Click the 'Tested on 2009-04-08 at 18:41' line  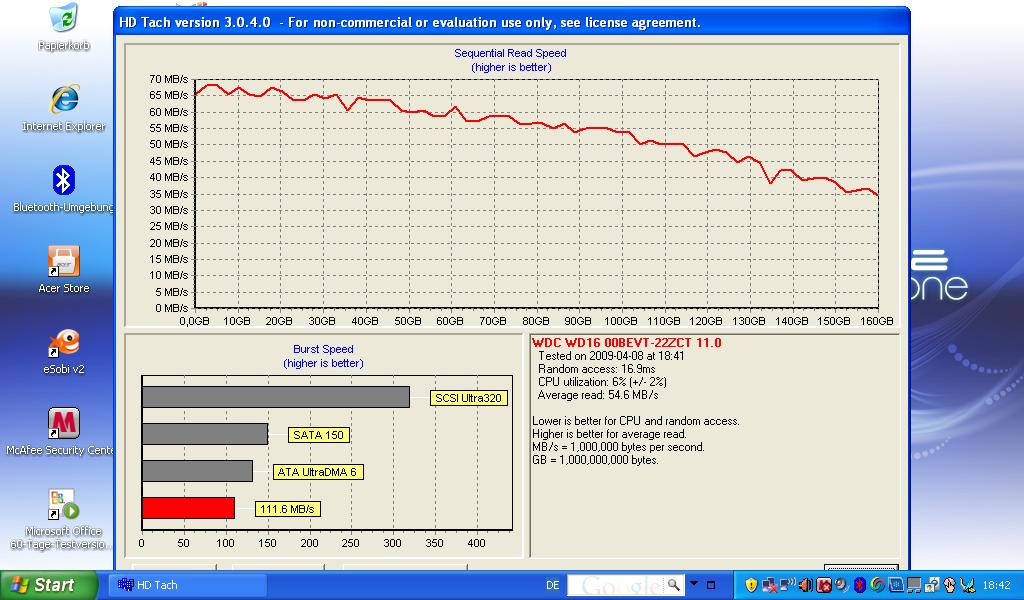(611, 356)
